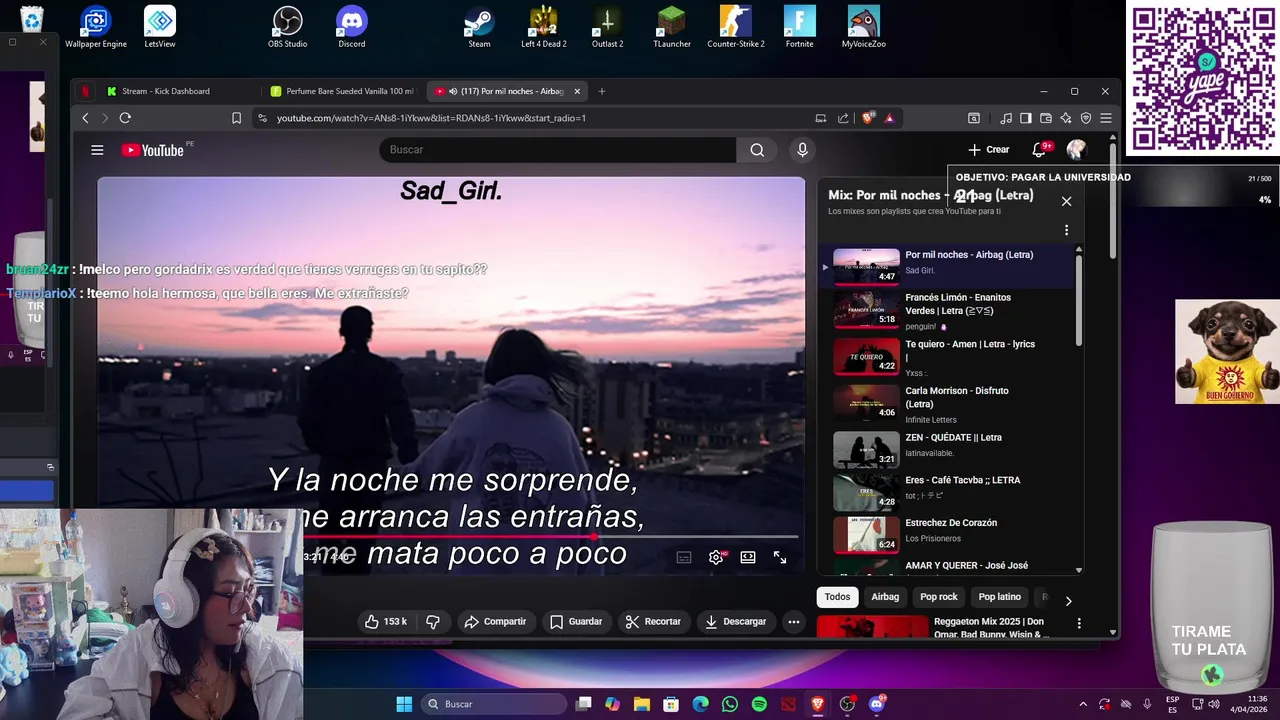Open Brave playlist music note icon
The width and height of the screenshot is (1280, 720).
coord(1006,118)
